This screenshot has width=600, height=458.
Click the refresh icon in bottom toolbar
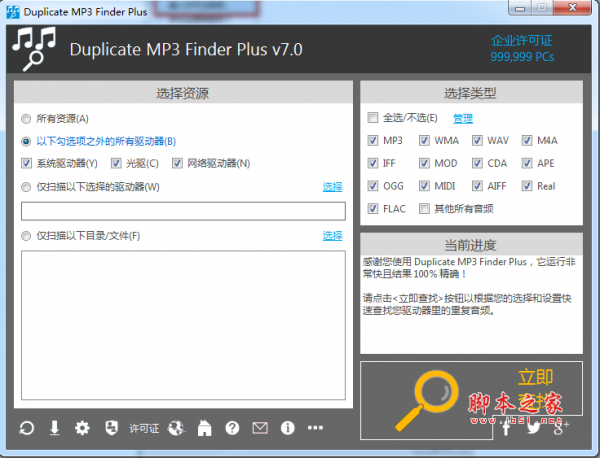point(27,428)
